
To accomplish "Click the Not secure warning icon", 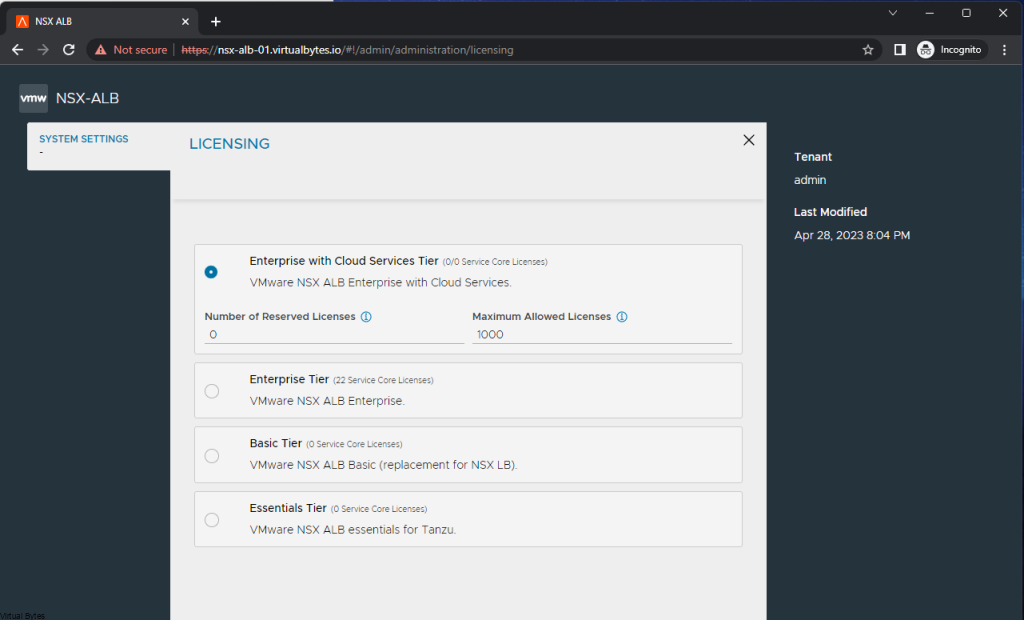I will (101, 50).
